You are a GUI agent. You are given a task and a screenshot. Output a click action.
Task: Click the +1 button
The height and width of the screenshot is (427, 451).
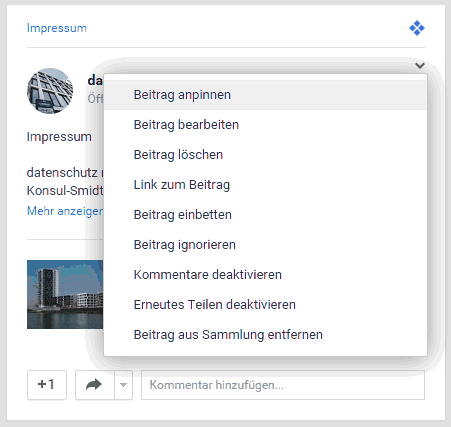coord(47,385)
